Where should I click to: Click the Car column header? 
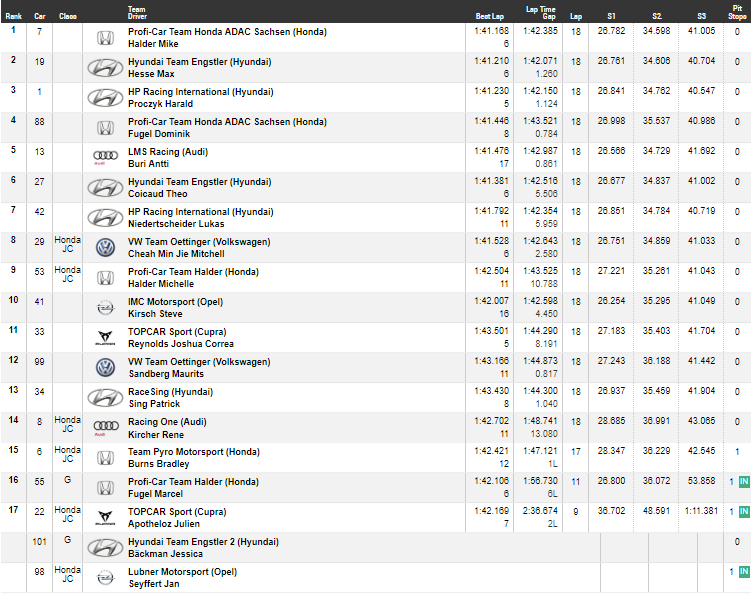pos(40,16)
